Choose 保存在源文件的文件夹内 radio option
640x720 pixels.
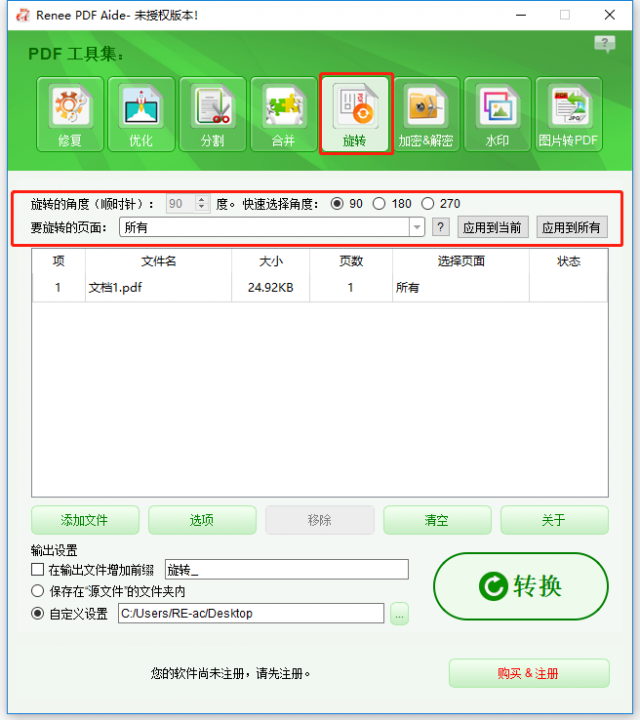coord(38,591)
